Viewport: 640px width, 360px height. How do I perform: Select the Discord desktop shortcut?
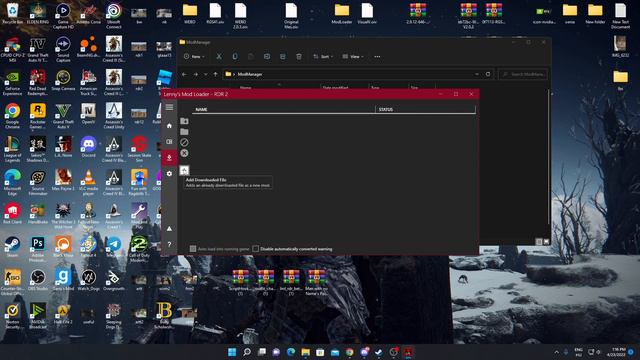(88, 147)
